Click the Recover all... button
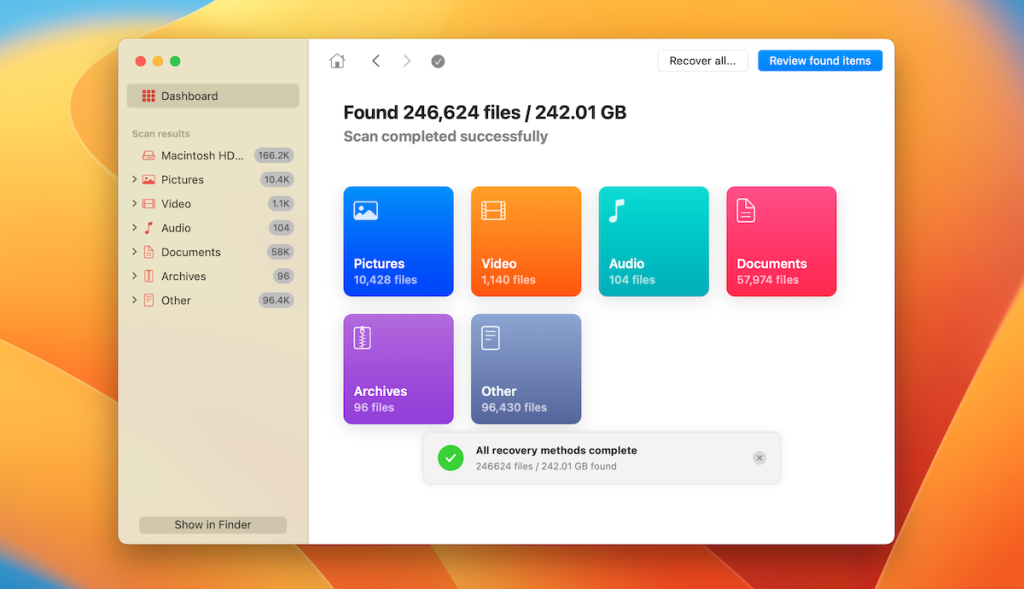 click(703, 61)
